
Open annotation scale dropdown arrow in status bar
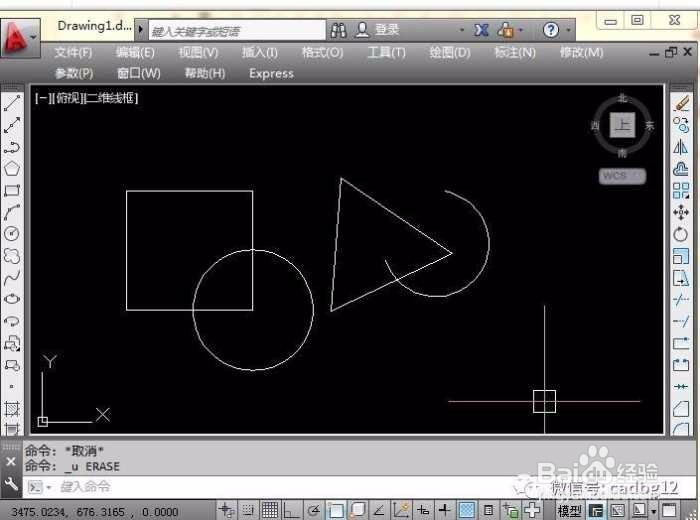pyautogui.click(x=653, y=511)
